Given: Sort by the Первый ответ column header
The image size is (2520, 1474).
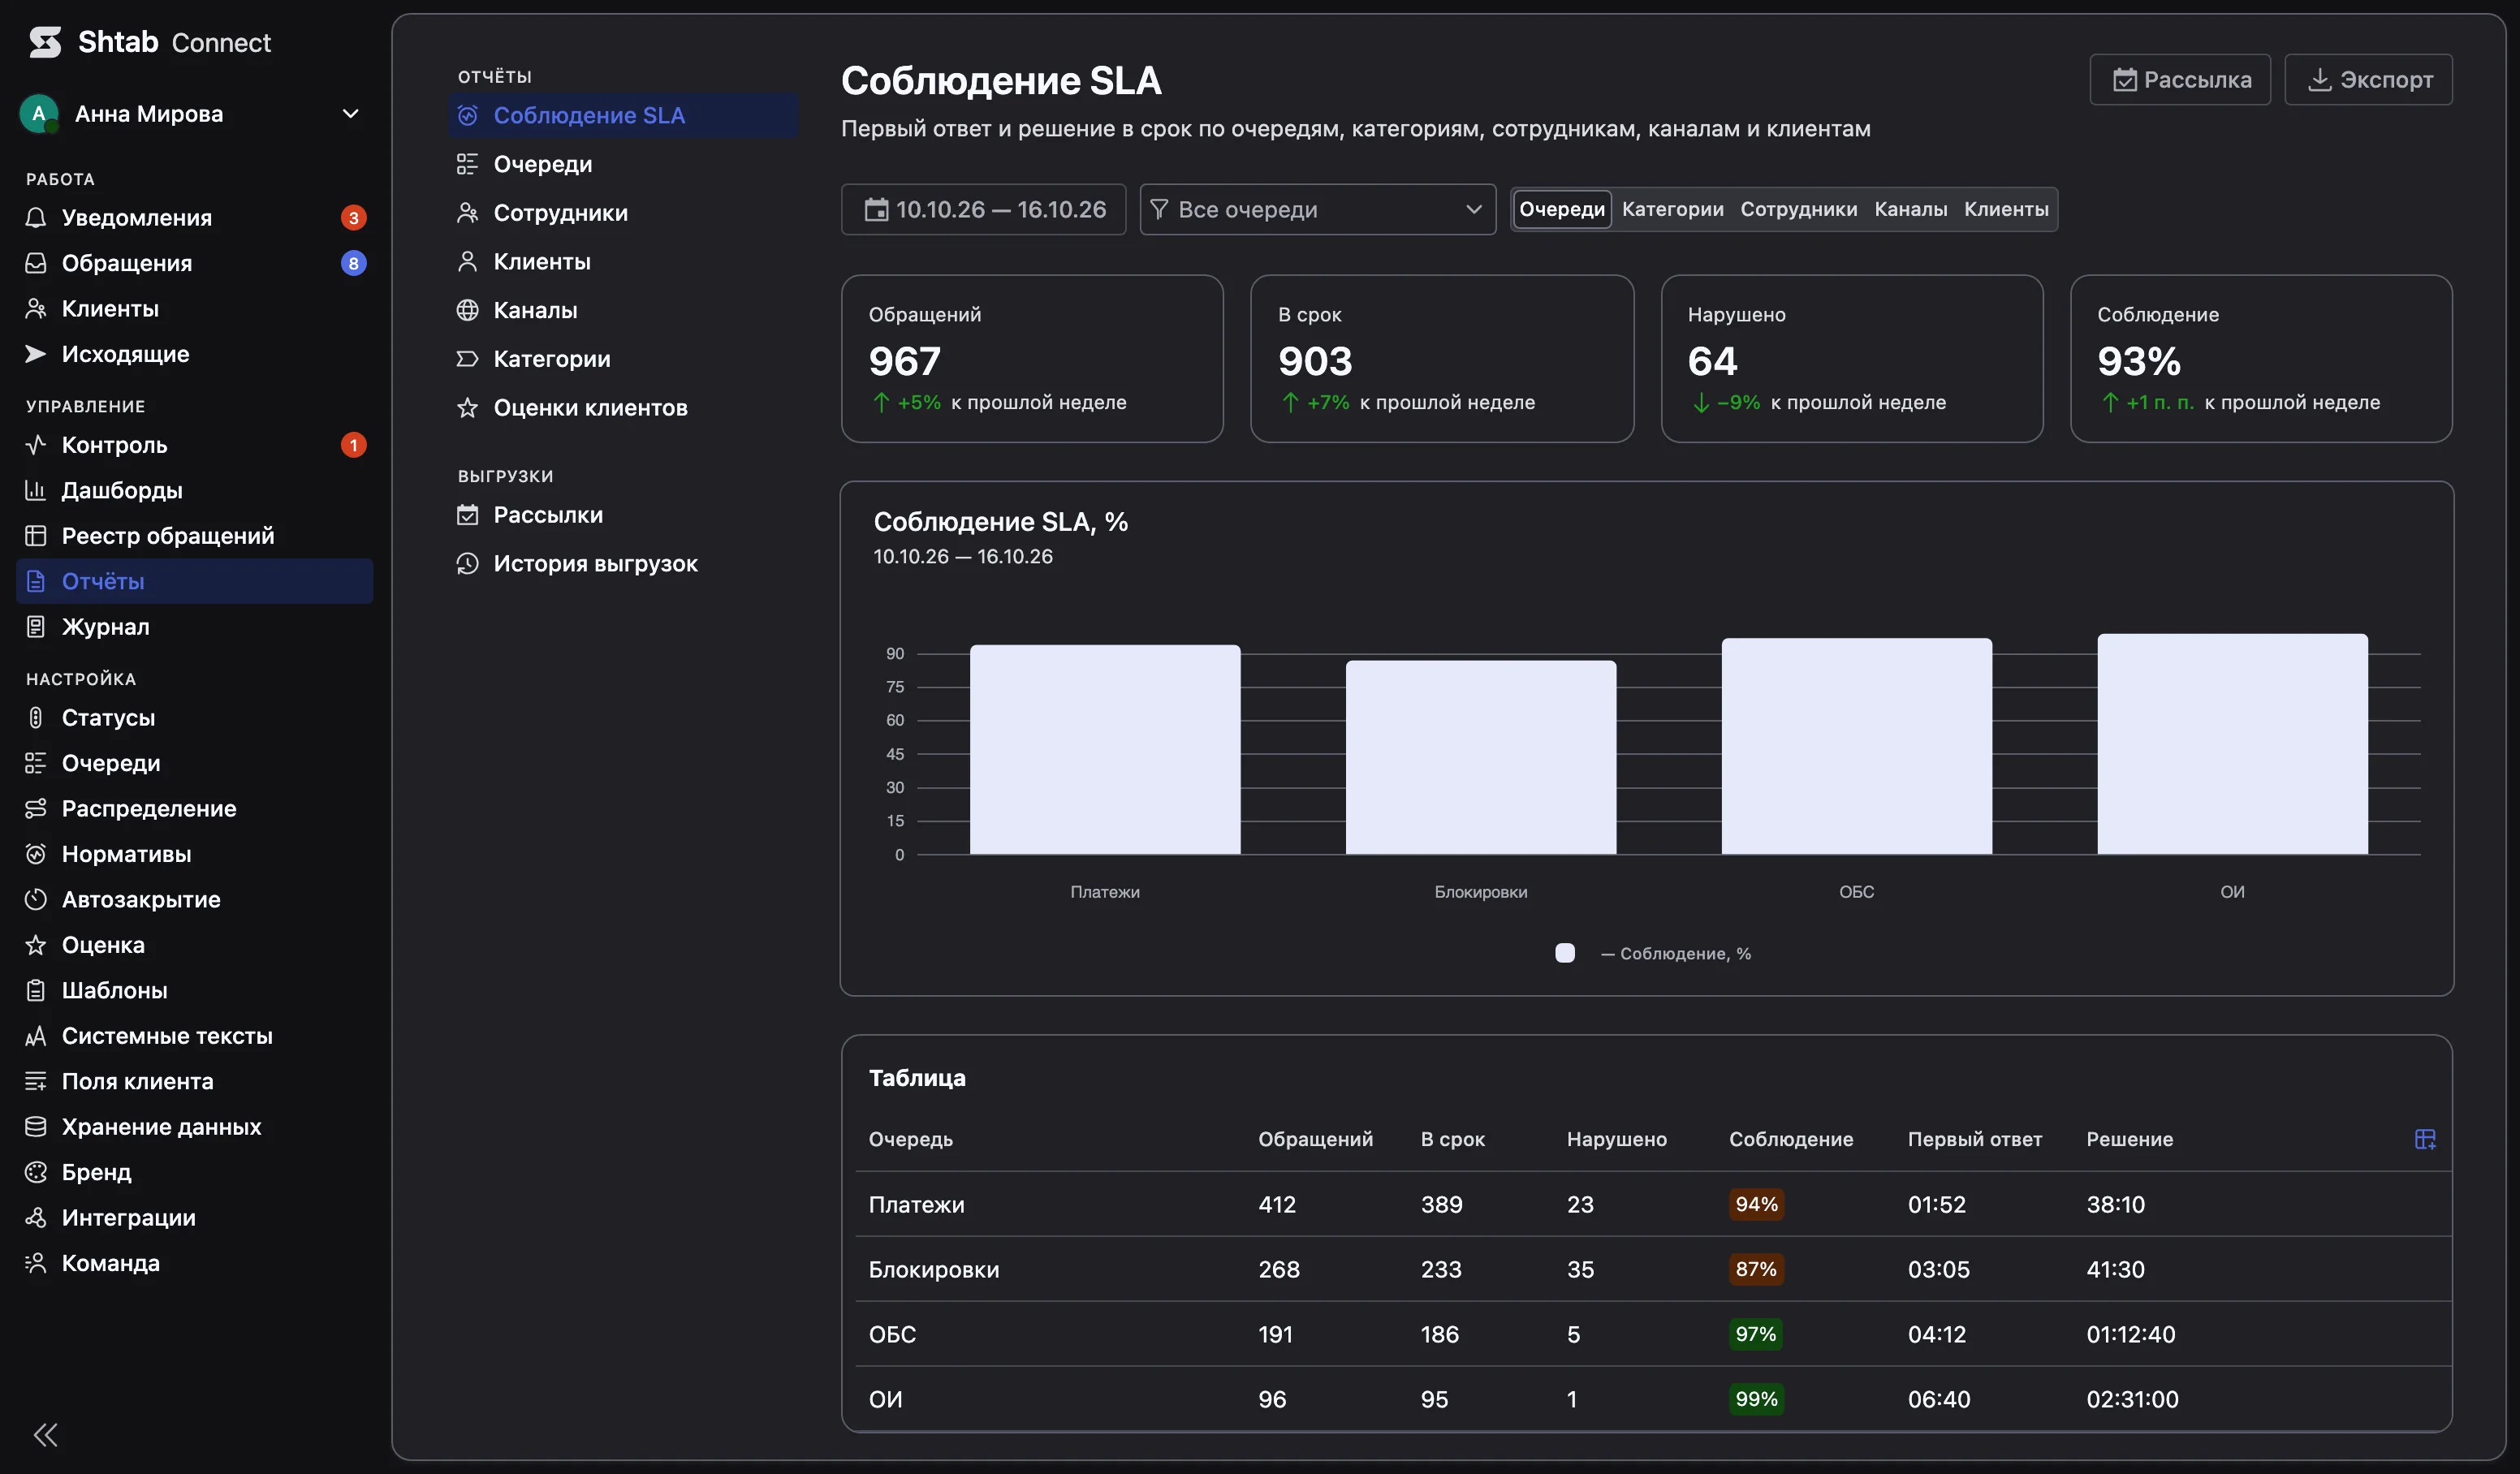Looking at the screenshot, I should [x=1974, y=1139].
